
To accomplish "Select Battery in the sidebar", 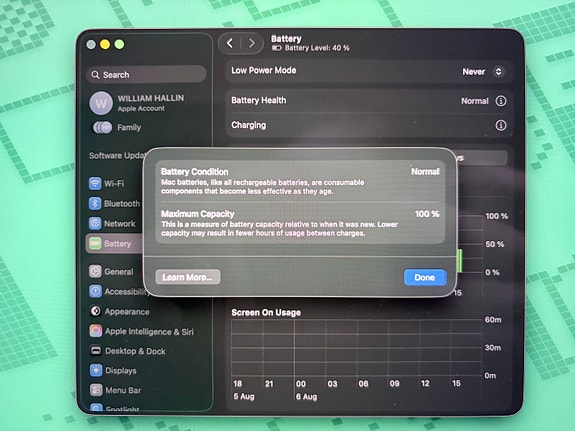I will 114,244.
